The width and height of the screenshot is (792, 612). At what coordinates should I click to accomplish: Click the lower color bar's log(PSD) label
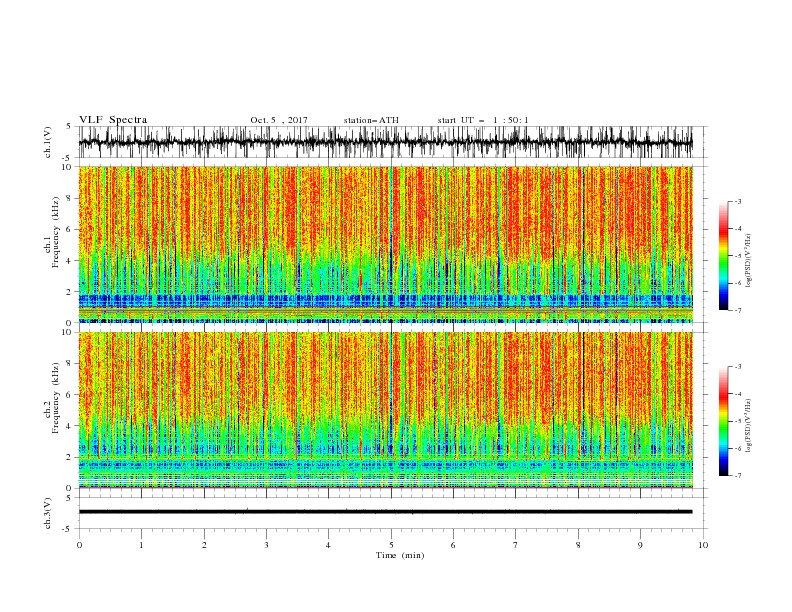pyautogui.click(x=748, y=425)
